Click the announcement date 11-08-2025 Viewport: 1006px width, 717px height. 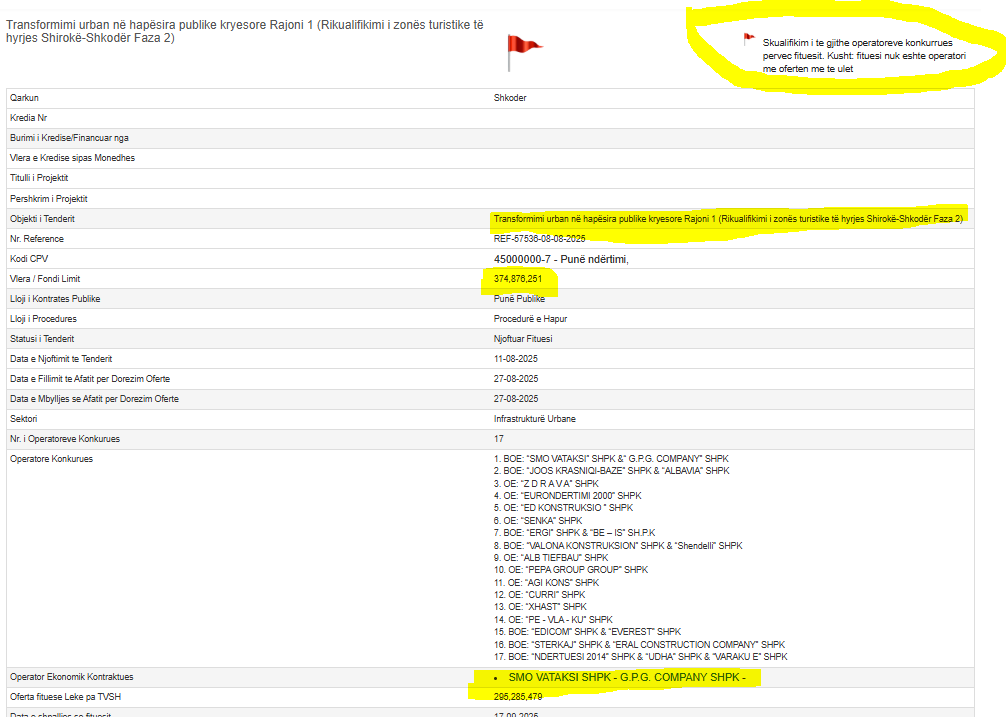(517, 359)
